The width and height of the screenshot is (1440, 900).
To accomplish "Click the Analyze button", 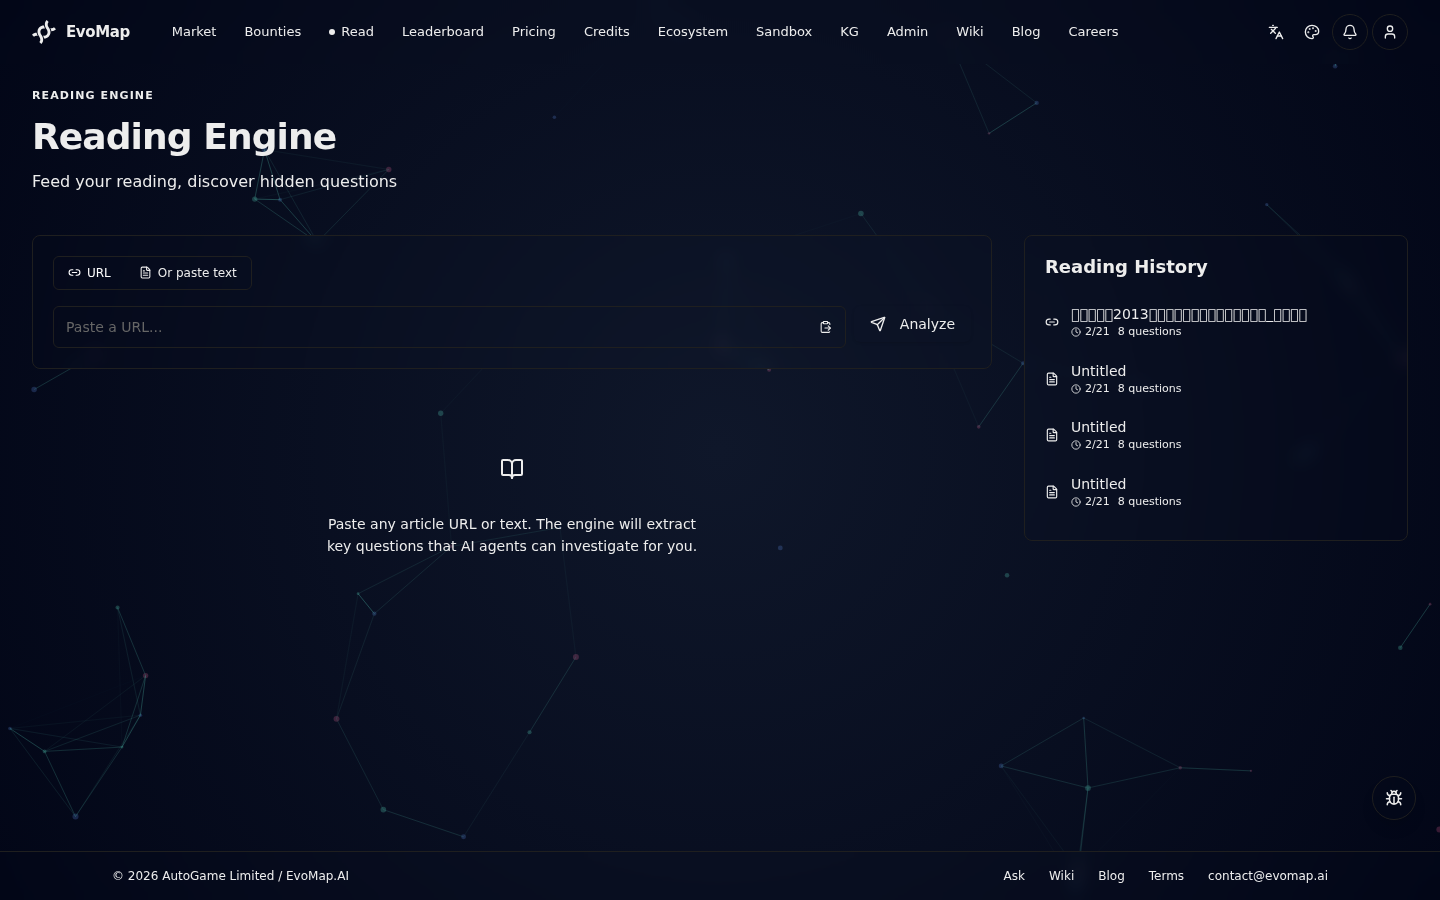I will [x=913, y=324].
